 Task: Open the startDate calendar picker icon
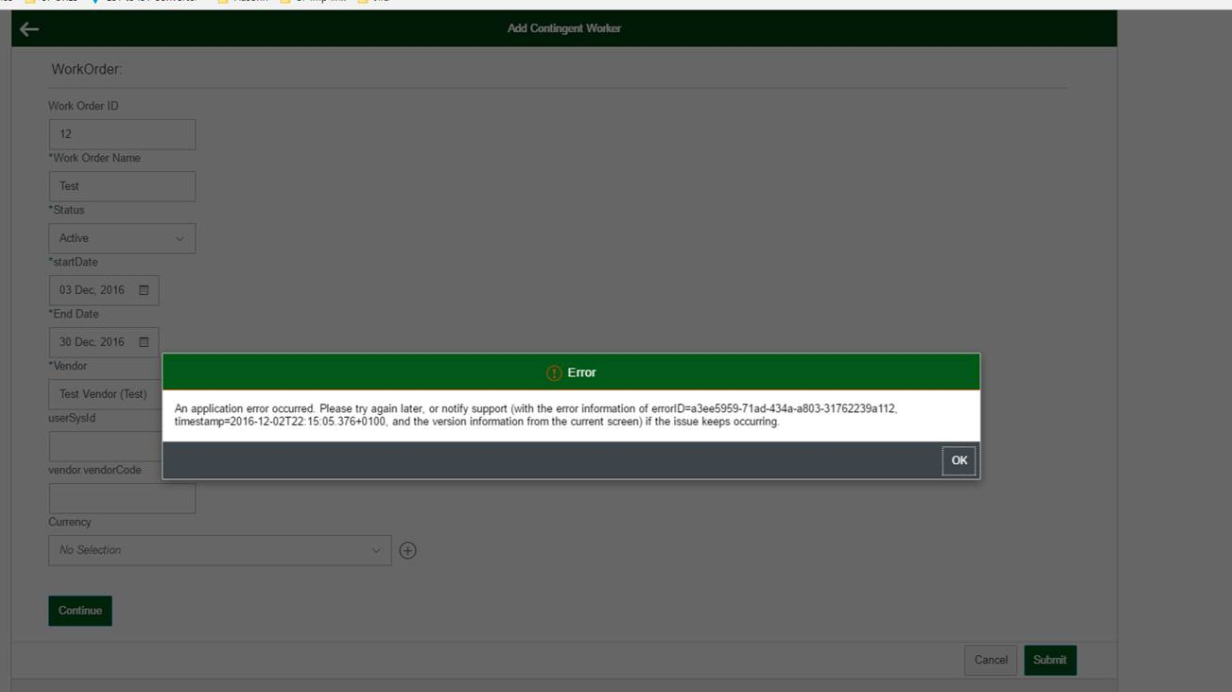[x=143, y=290]
